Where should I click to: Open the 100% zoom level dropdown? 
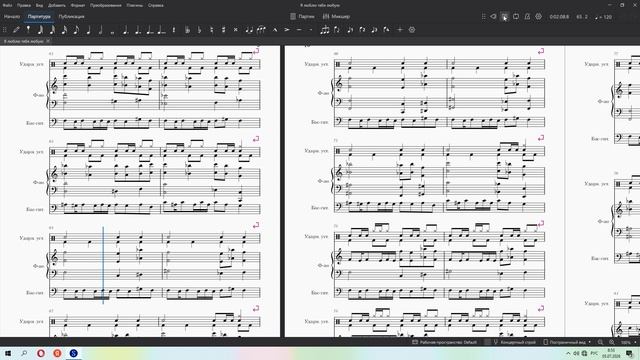tap(629, 342)
